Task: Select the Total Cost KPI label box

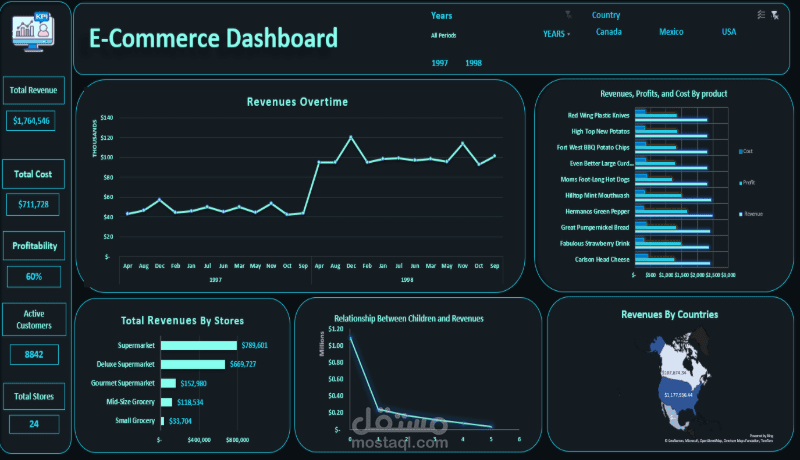Action: tap(33, 174)
